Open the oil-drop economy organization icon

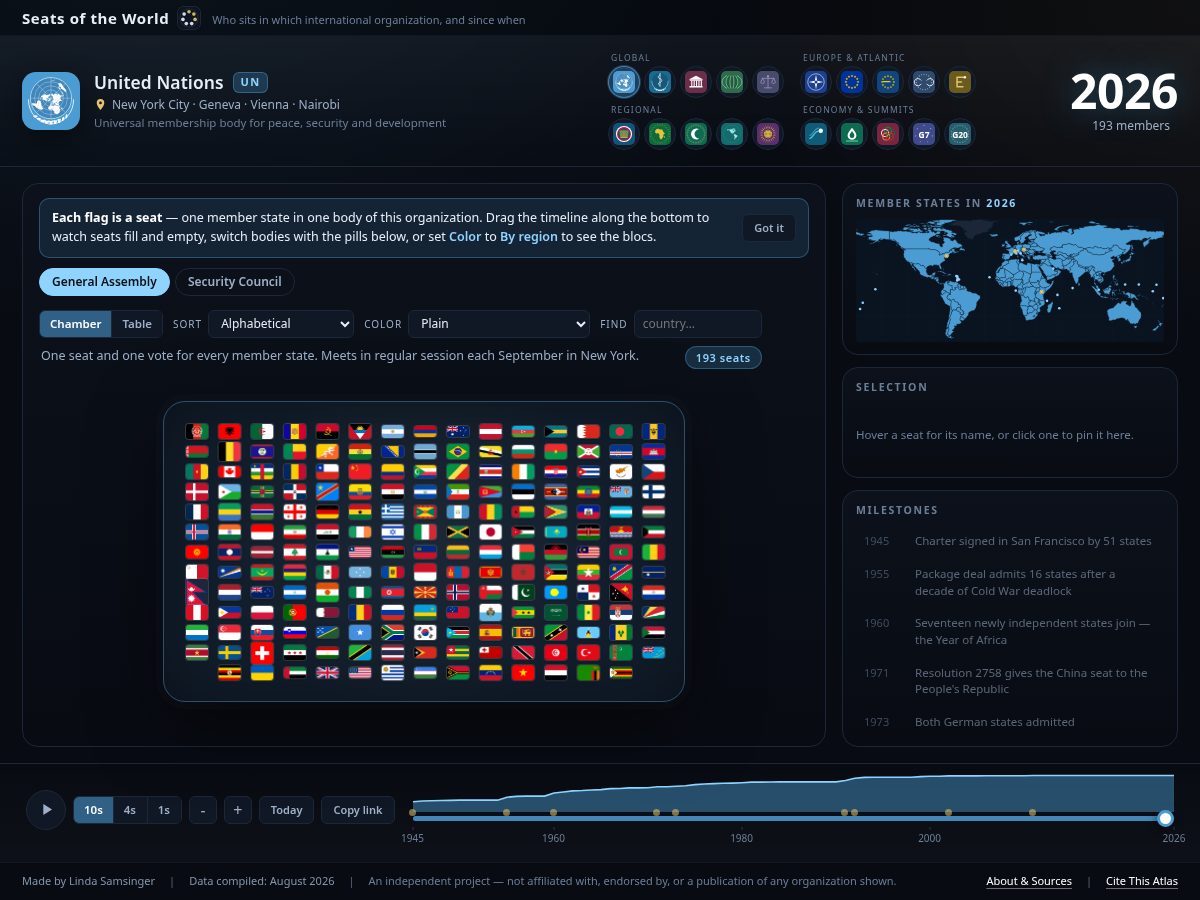(x=852, y=133)
